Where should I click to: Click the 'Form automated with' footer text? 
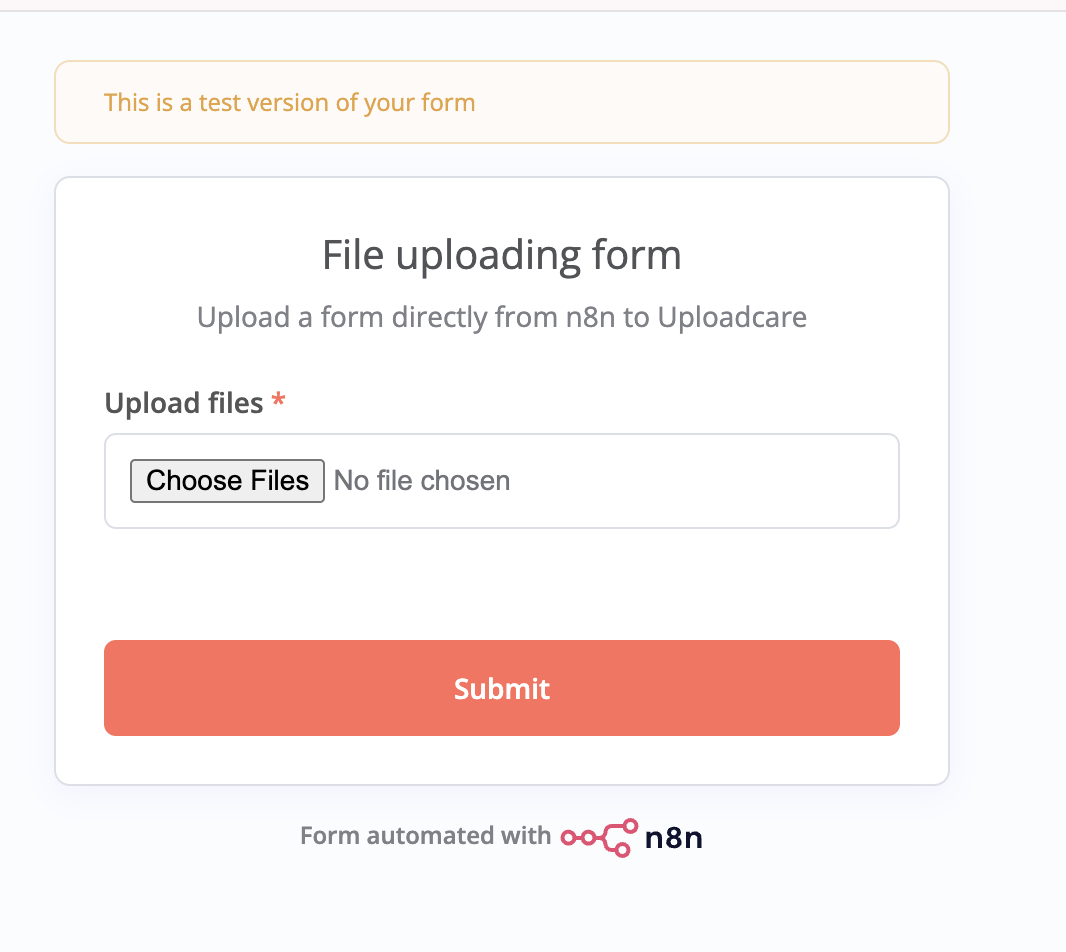(x=427, y=836)
